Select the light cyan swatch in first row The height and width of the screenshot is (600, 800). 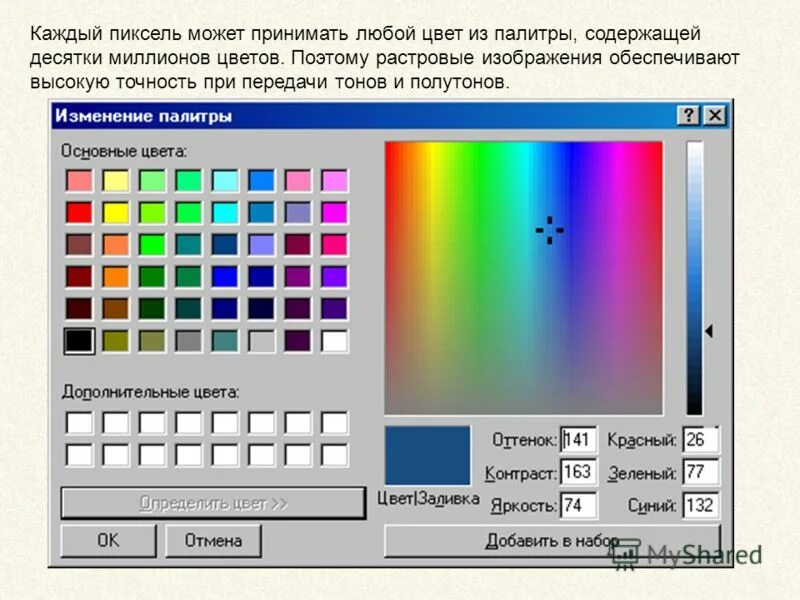pos(225,181)
